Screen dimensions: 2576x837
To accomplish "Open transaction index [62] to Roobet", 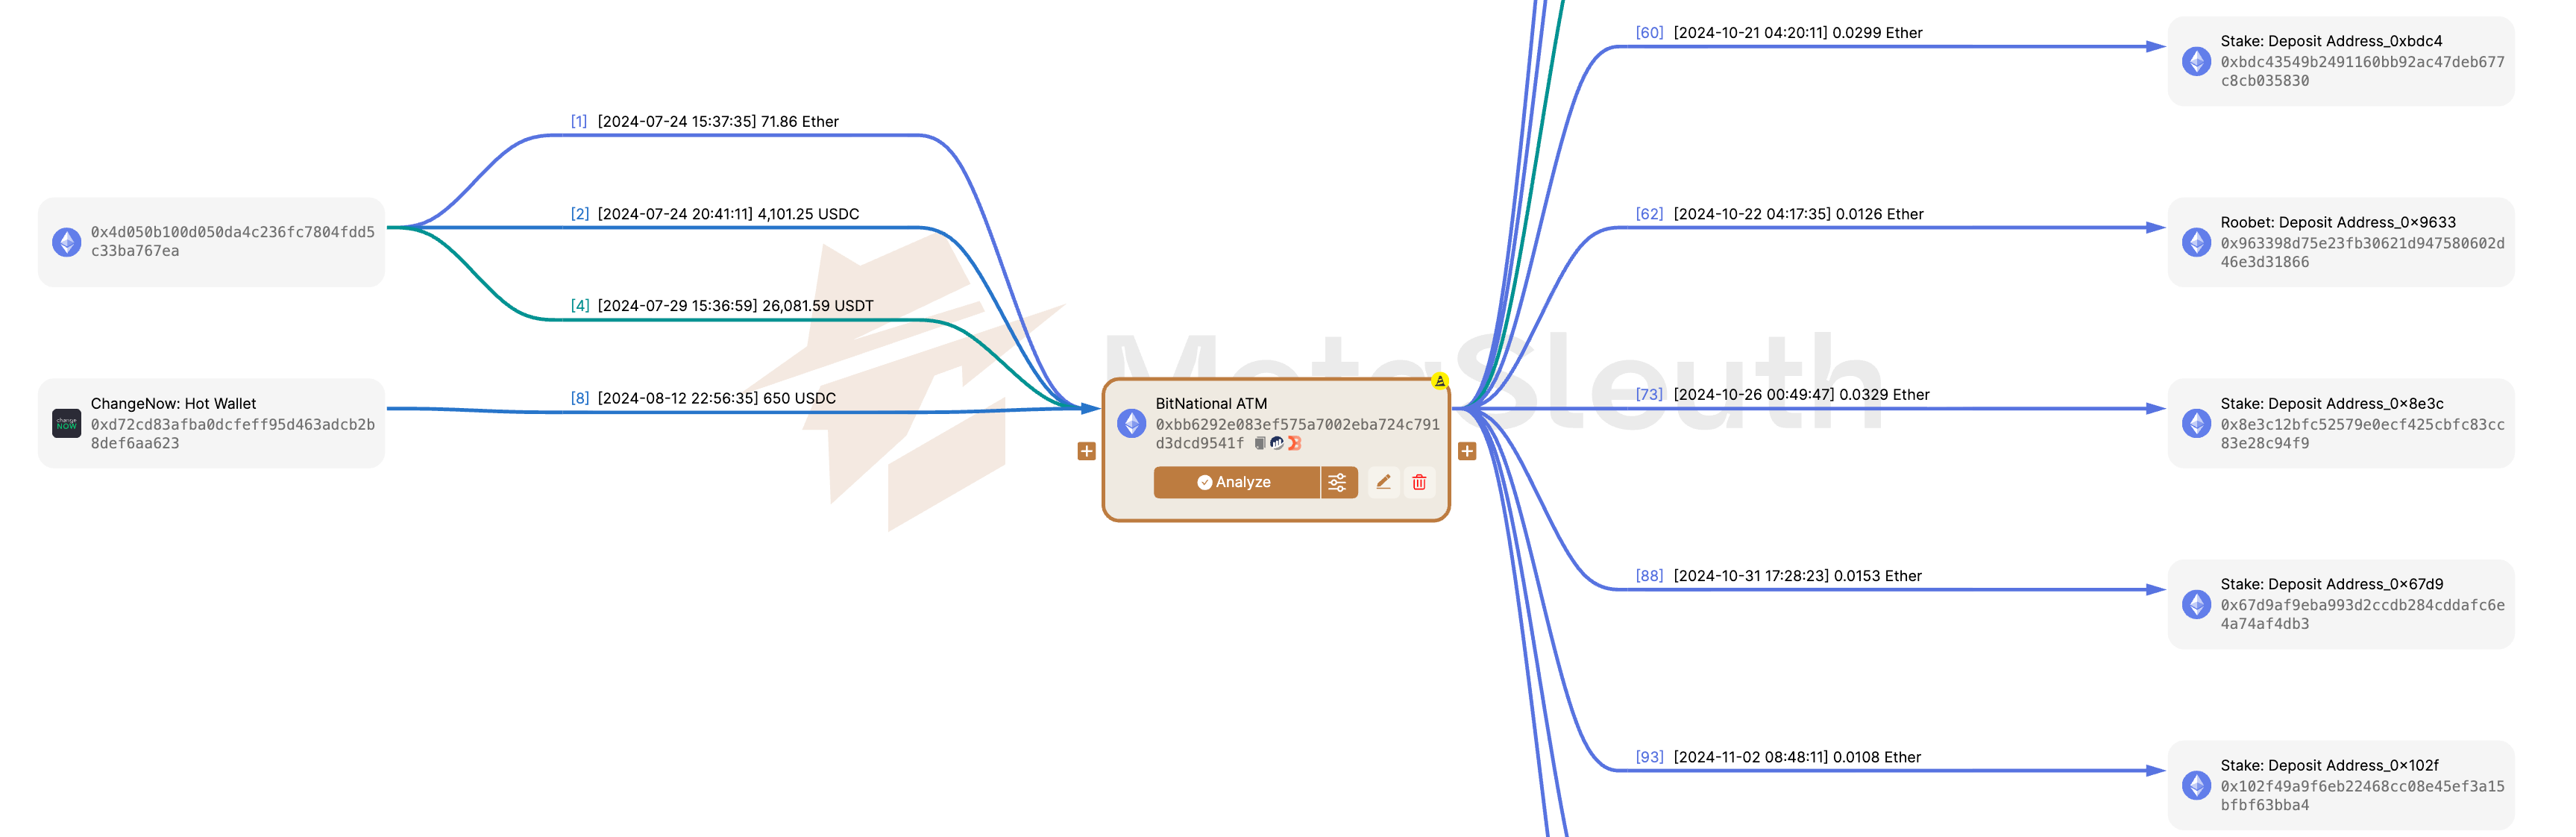I will [1648, 214].
